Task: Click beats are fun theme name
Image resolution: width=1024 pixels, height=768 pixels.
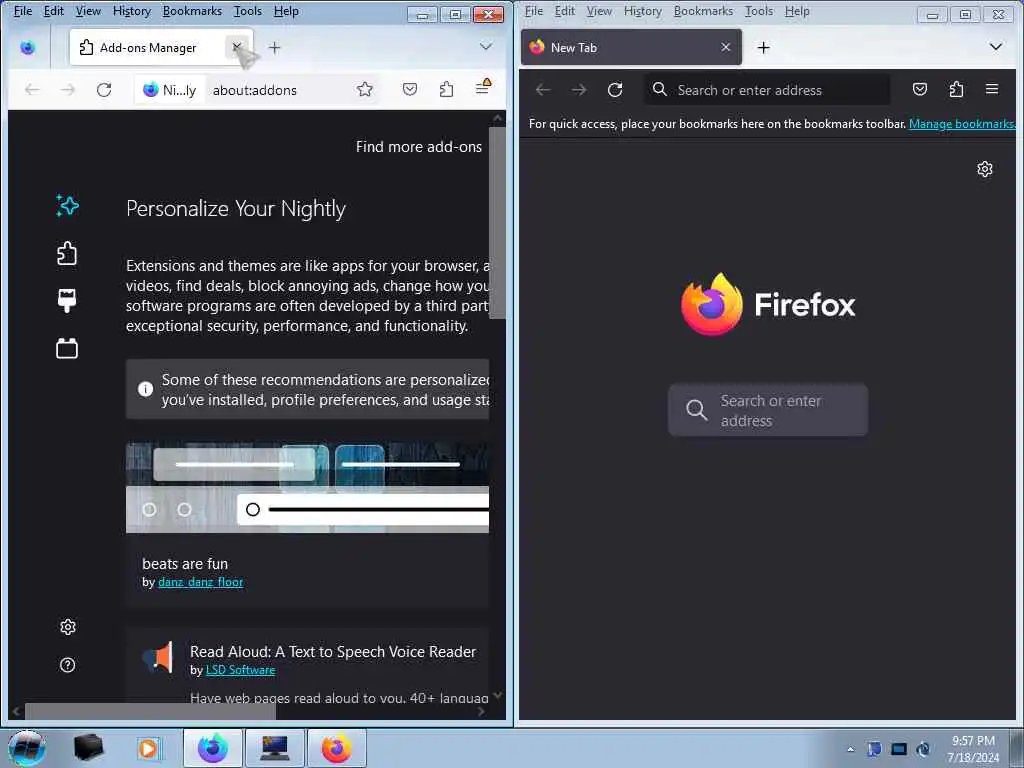Action: (185, 564)
